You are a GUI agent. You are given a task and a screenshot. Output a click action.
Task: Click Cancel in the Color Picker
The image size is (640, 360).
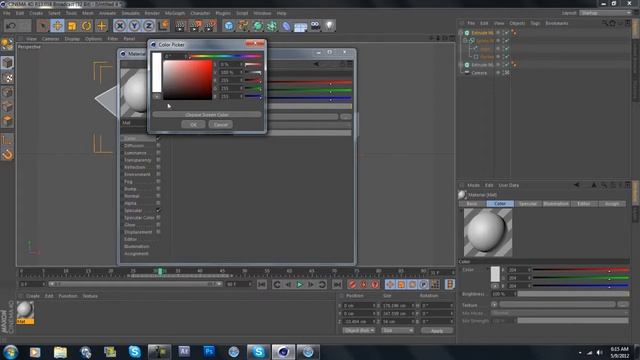point(221,124)
